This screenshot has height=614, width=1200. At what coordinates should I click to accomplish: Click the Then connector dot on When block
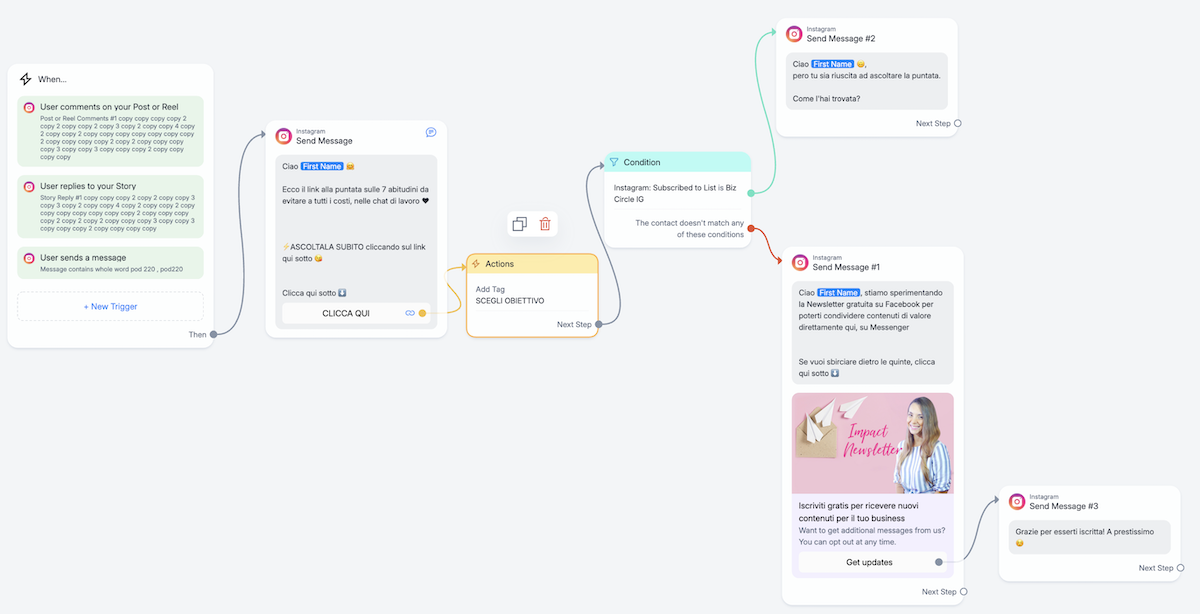213,334
